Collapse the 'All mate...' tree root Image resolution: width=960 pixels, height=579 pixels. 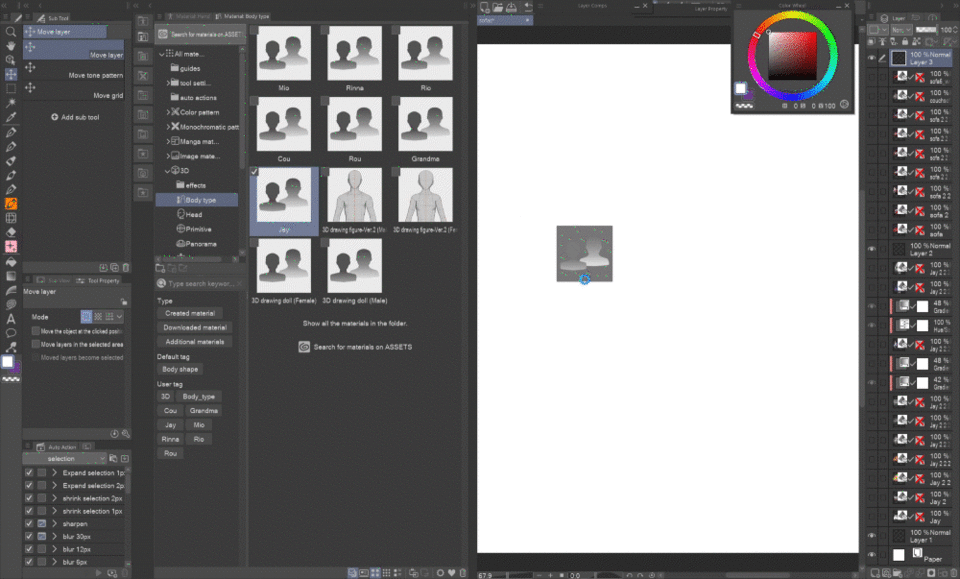pyautogui.click(x=162, y=54)
